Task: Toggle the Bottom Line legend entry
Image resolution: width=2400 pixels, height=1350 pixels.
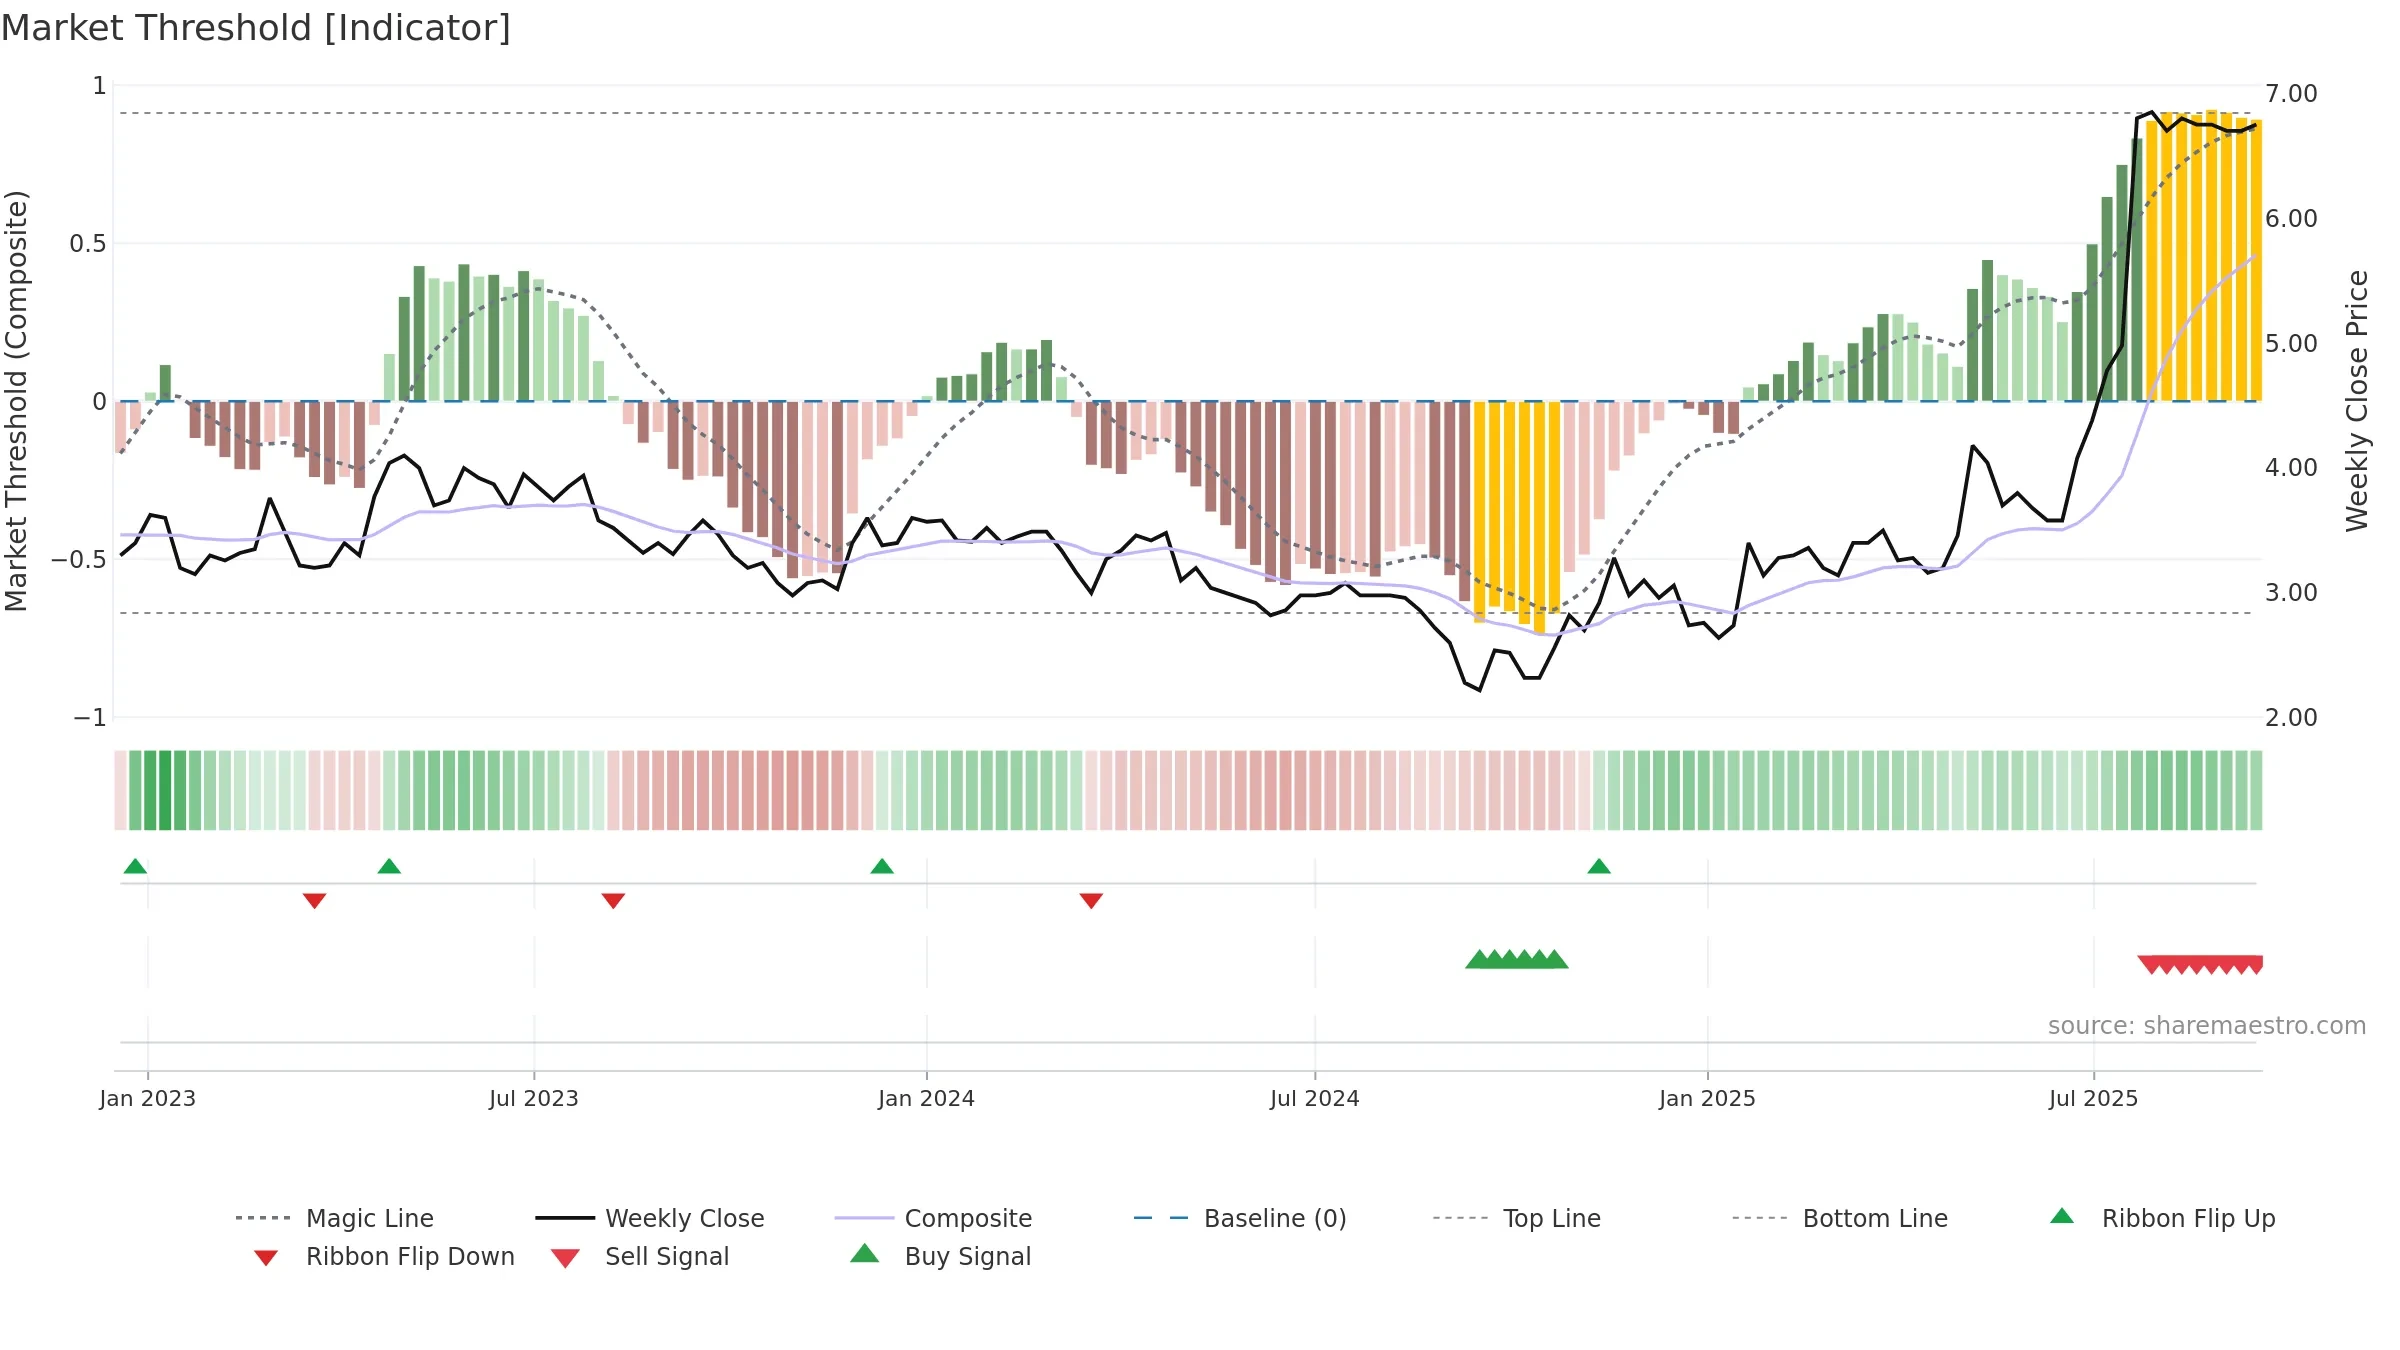Action: coord(1840,1218)
